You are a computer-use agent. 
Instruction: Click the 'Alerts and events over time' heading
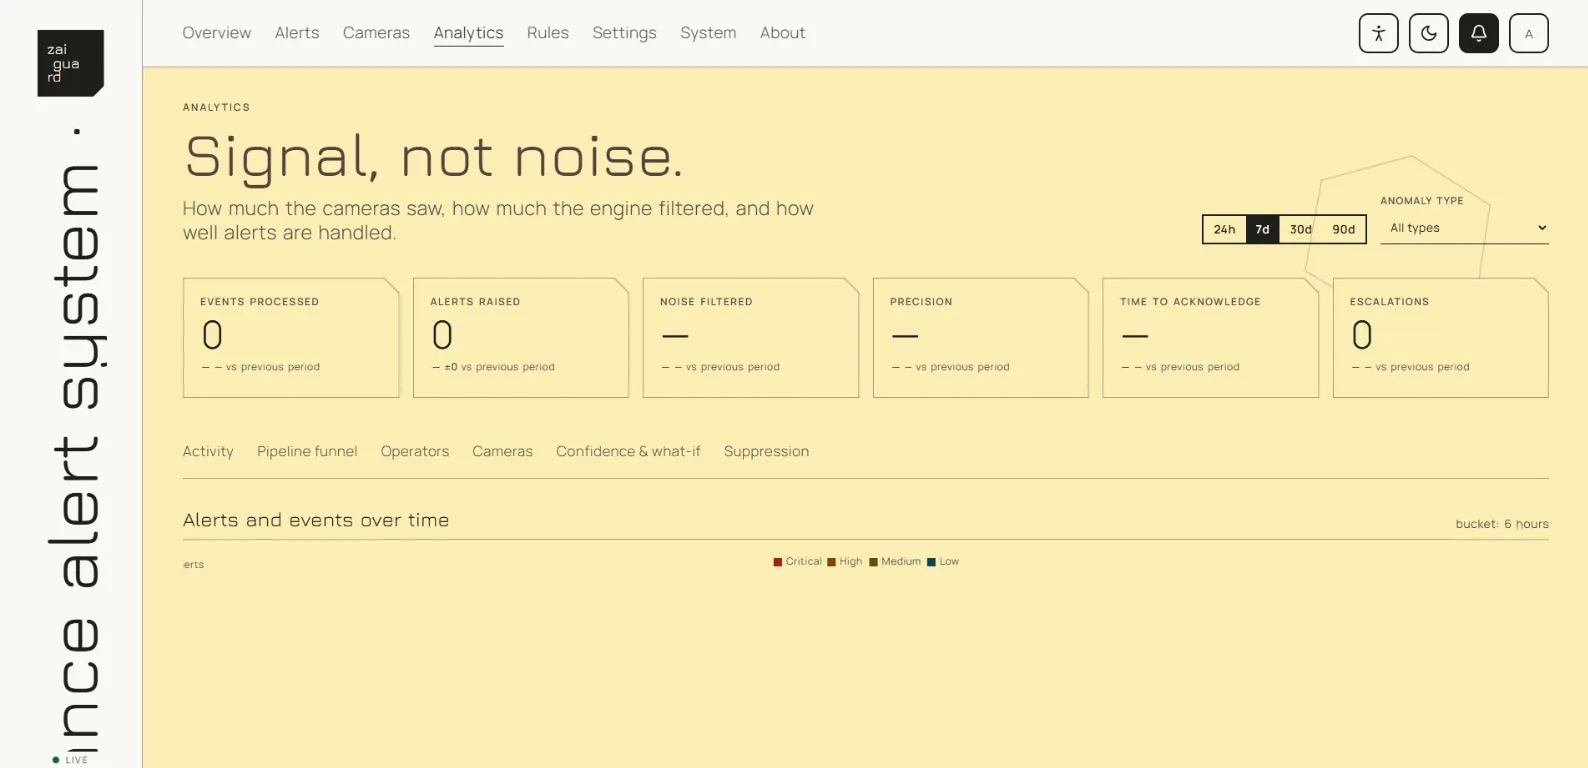[316, 520]
